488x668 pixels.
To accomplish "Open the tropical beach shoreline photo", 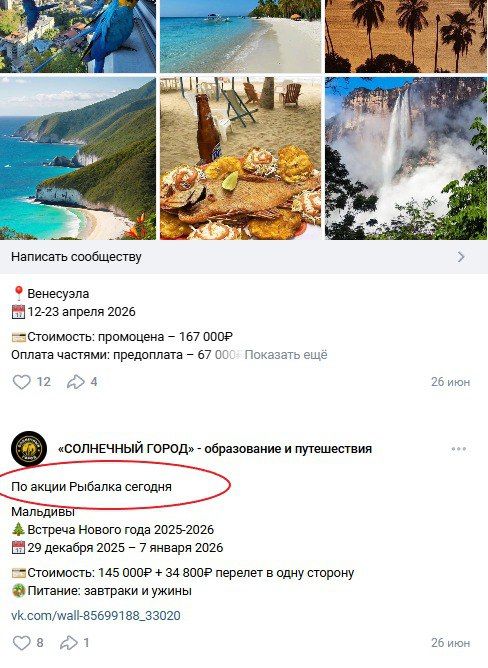I will (241, 36).
